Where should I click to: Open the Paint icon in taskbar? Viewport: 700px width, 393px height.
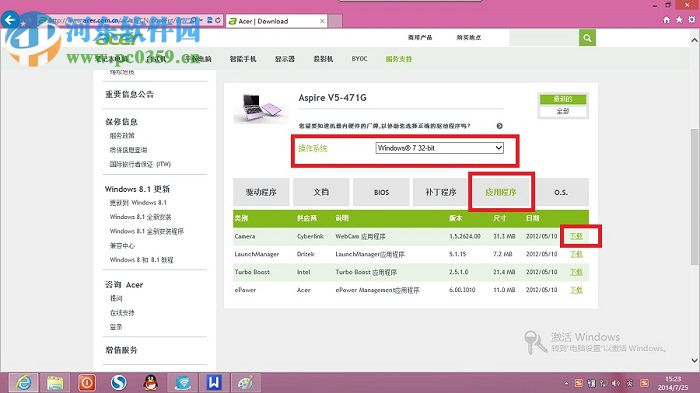click(x=246, y=383)
